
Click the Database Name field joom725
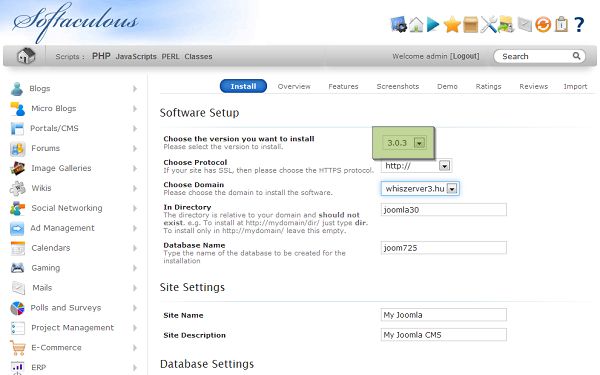443,248
